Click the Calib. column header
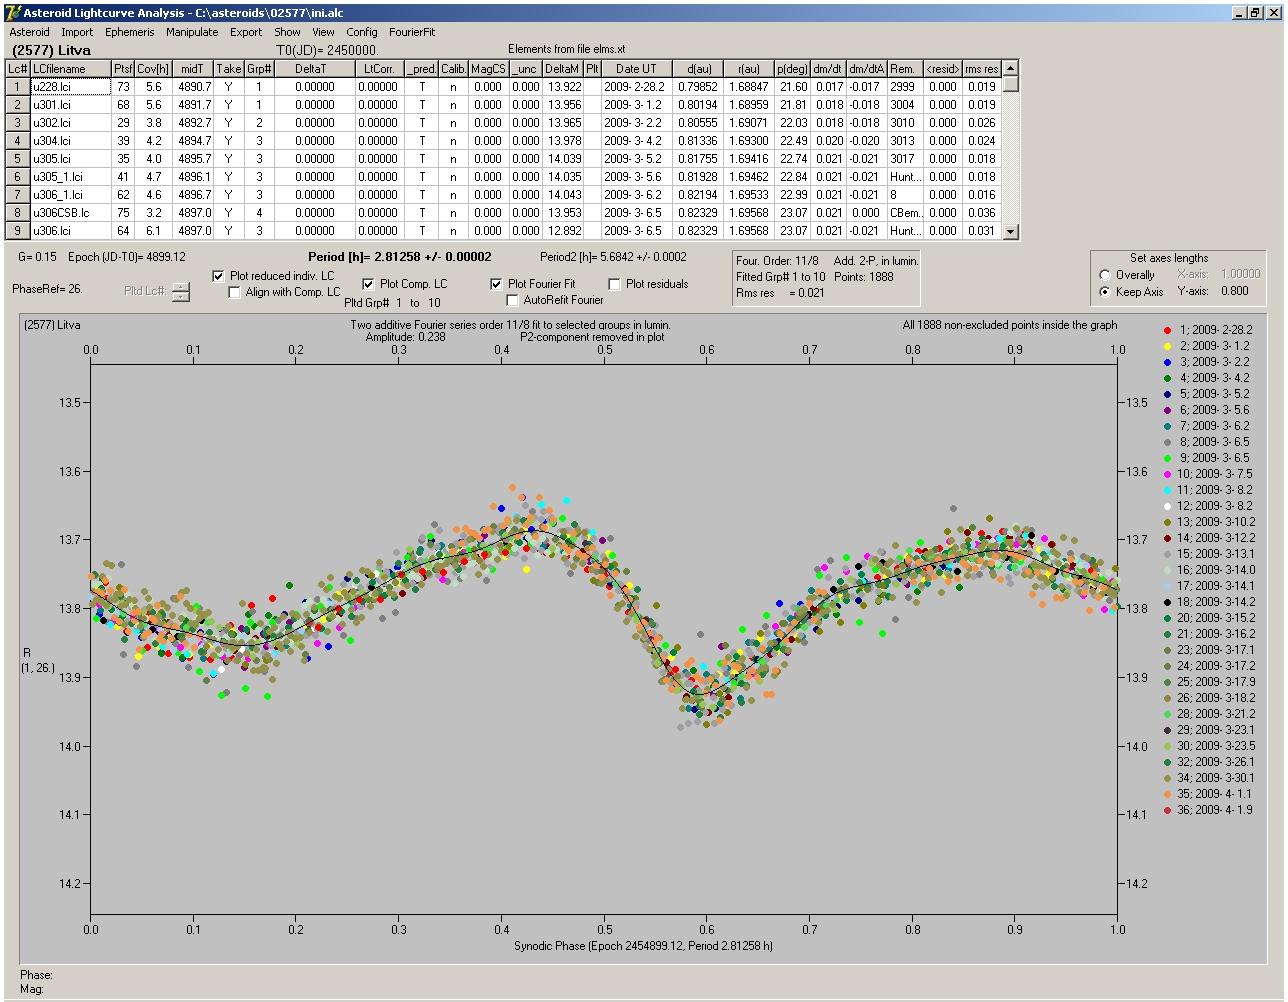The height and width of the screenshot is (1002, 1288). click(x=453, y=69)
